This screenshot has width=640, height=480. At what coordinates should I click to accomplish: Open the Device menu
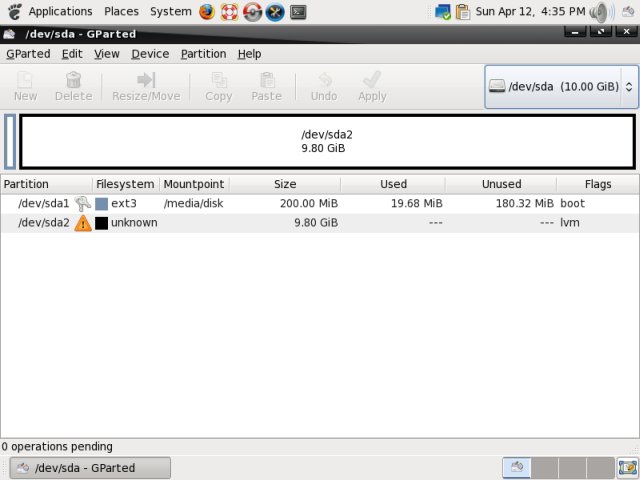tap(150, 54)
